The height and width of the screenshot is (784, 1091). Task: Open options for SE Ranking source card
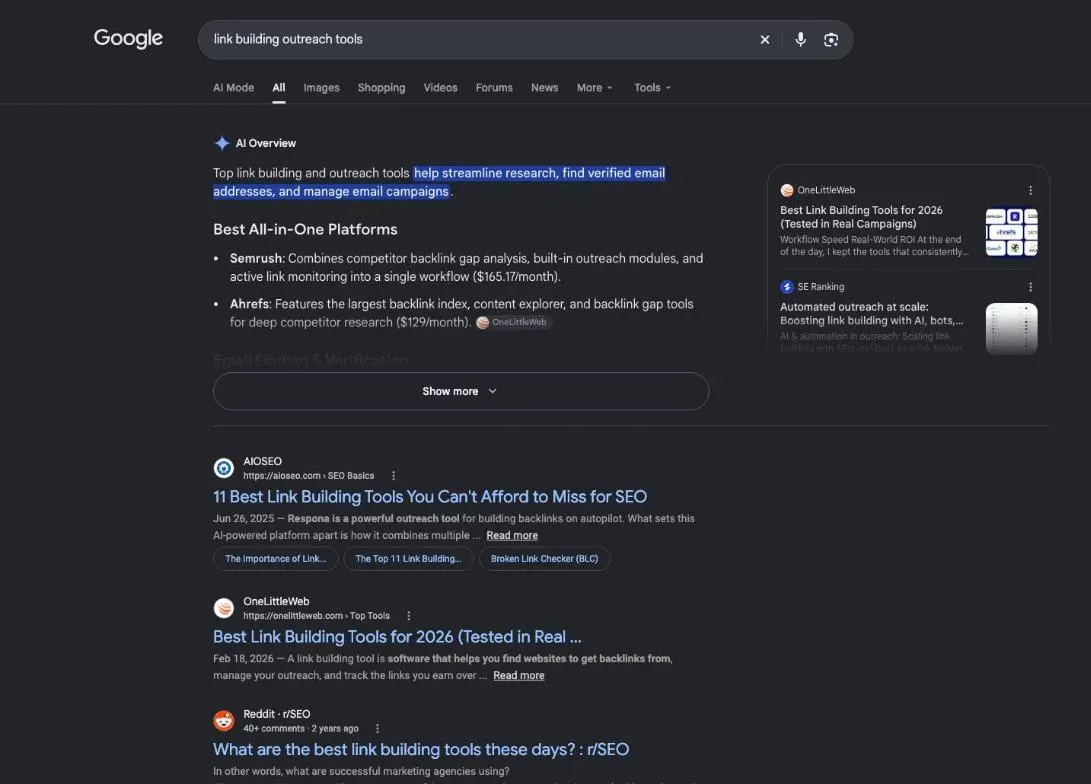point(1030,287)
